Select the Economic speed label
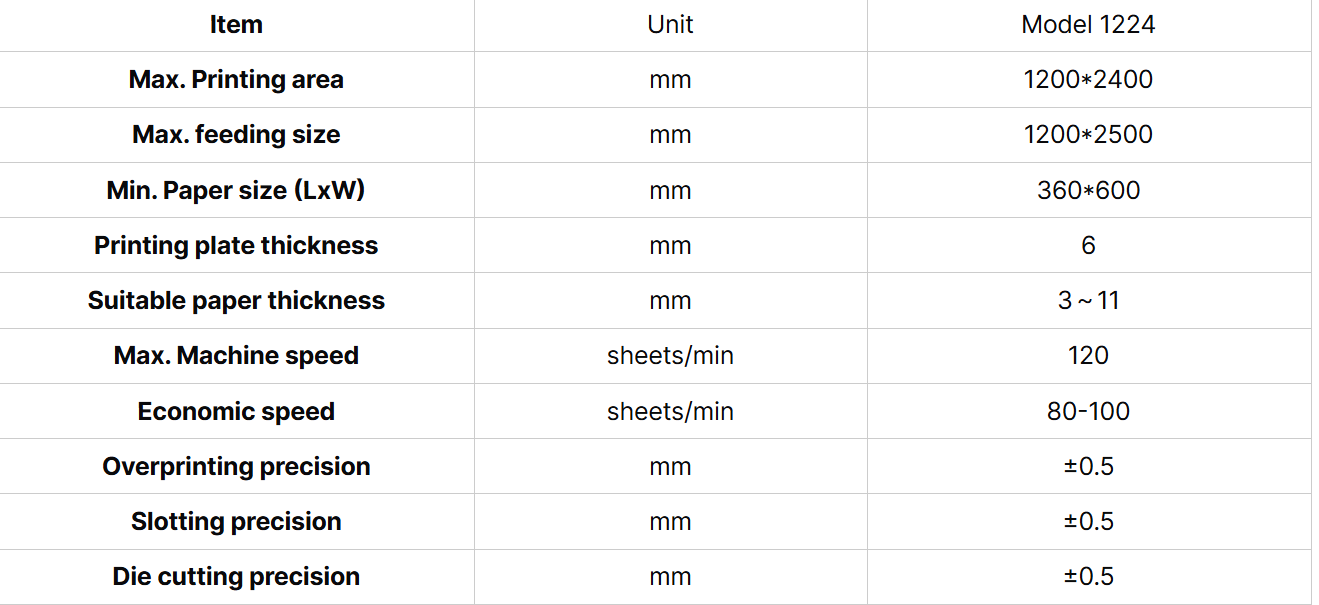The image size is (1319, 605). (236, 411)
